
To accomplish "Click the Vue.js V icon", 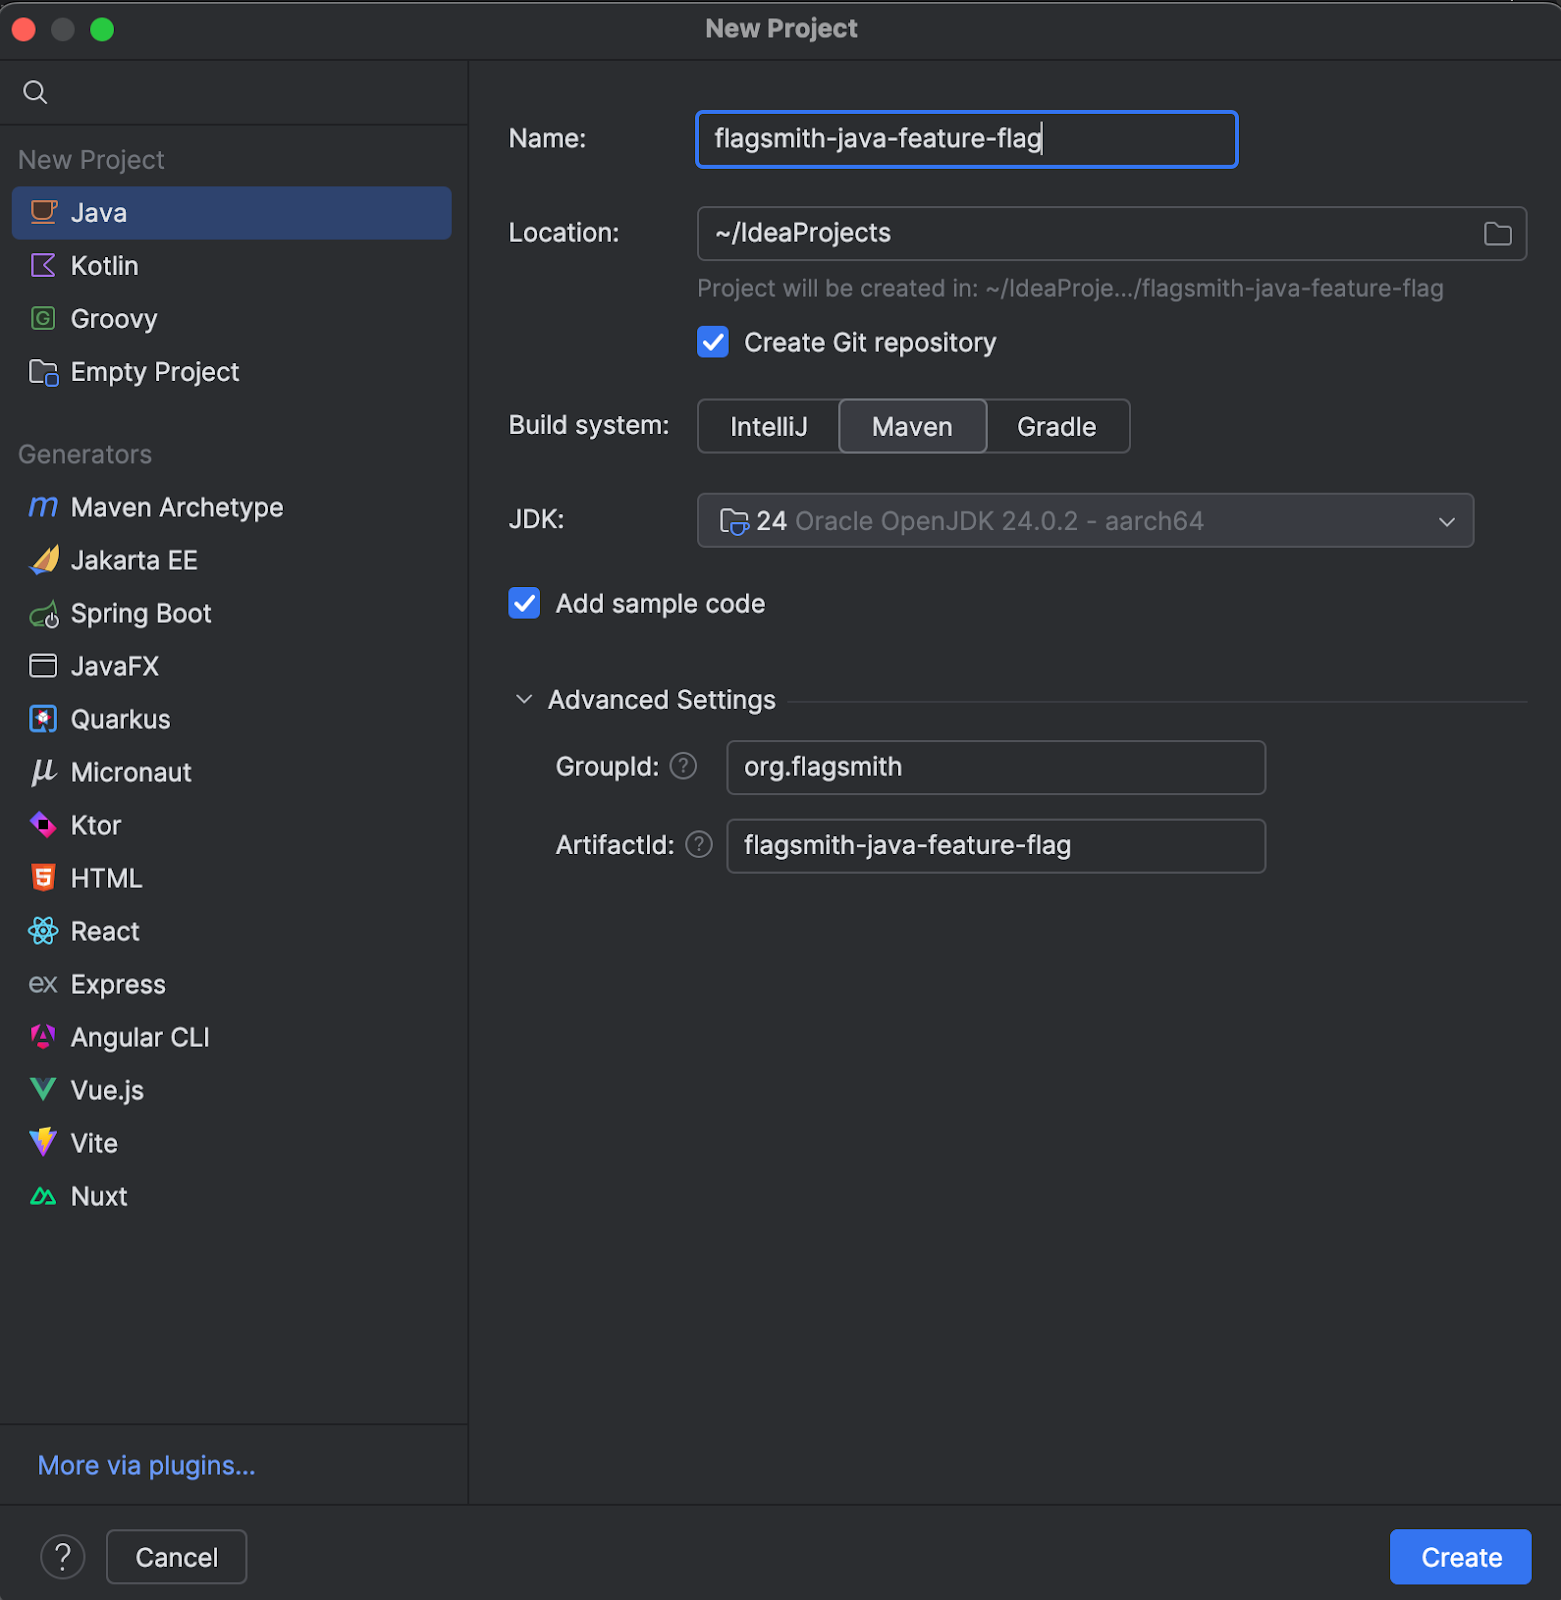I will pos(43,1090).
